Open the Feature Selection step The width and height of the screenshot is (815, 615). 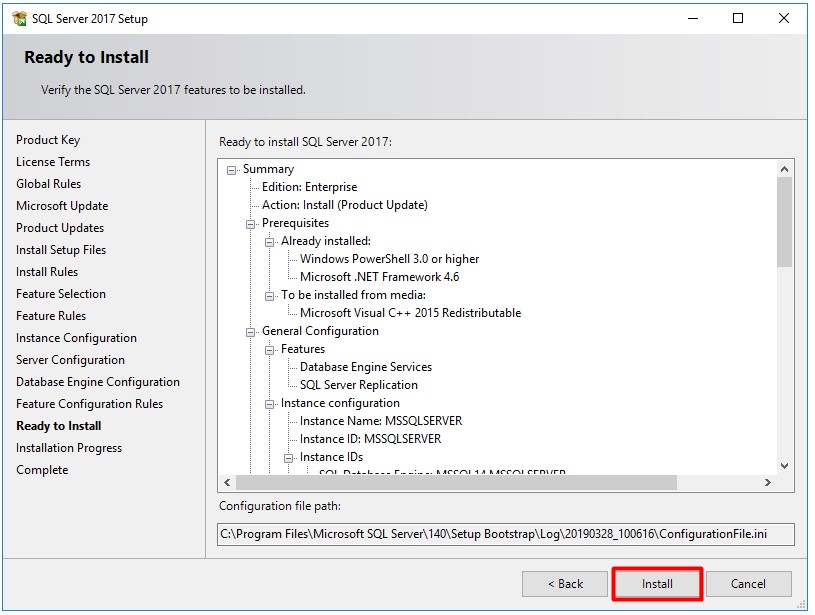[60, 294]
